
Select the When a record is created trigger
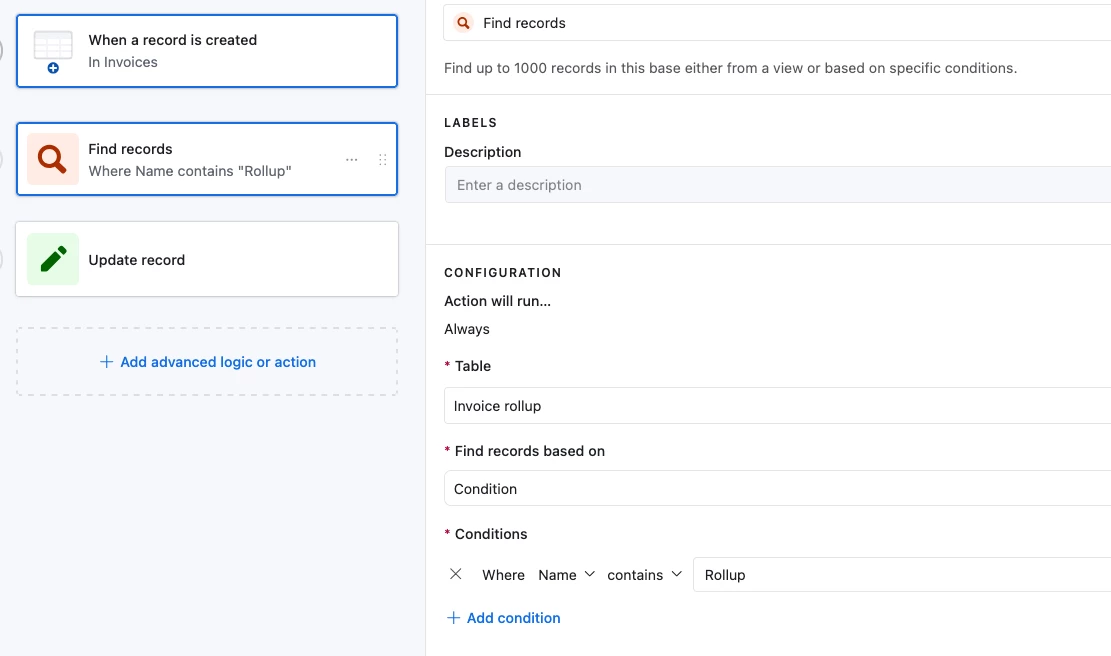click(207, 51)
